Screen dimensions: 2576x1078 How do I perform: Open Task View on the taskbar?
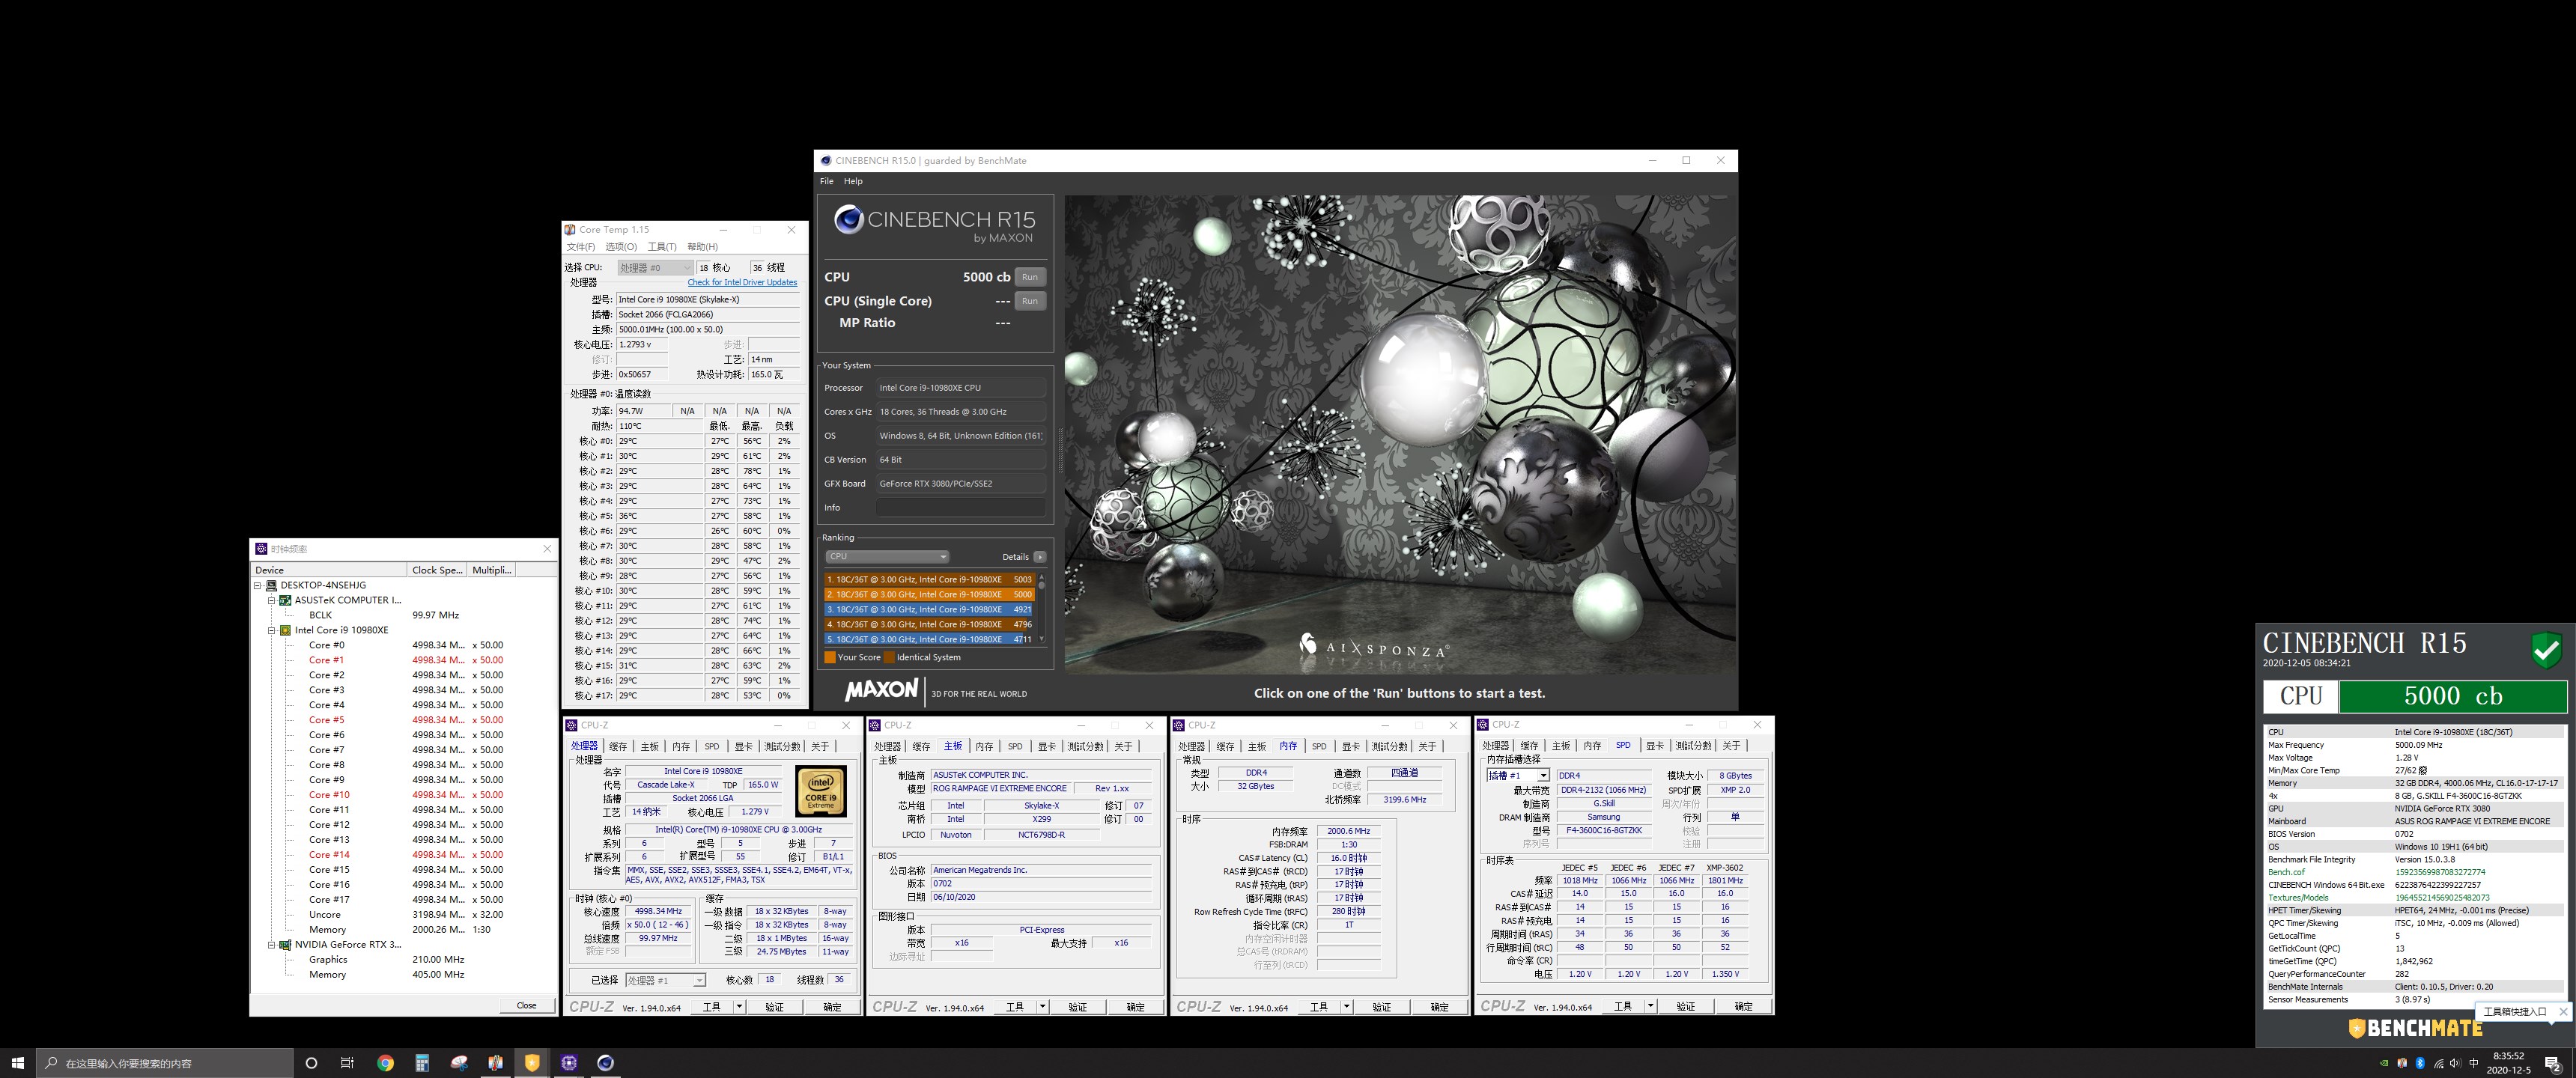click(x=347, y=1063)
